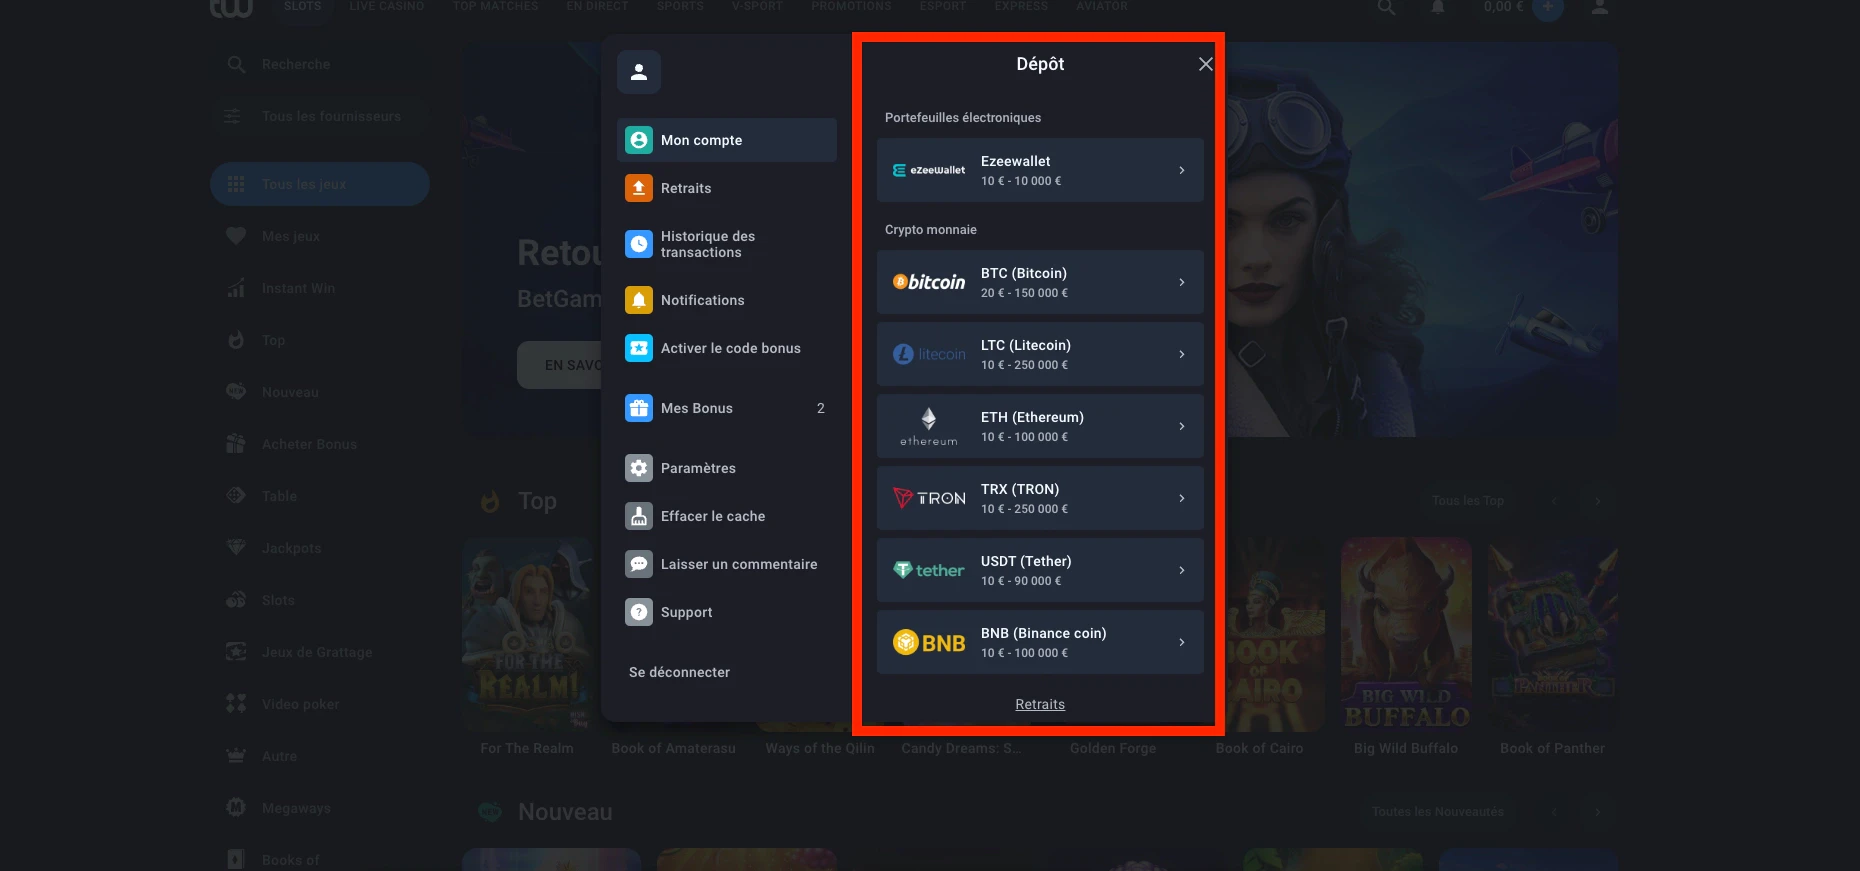Click the Recherche search field
Image resolution: width=1860 pixels, height=871 pixels.
point(320,64)
